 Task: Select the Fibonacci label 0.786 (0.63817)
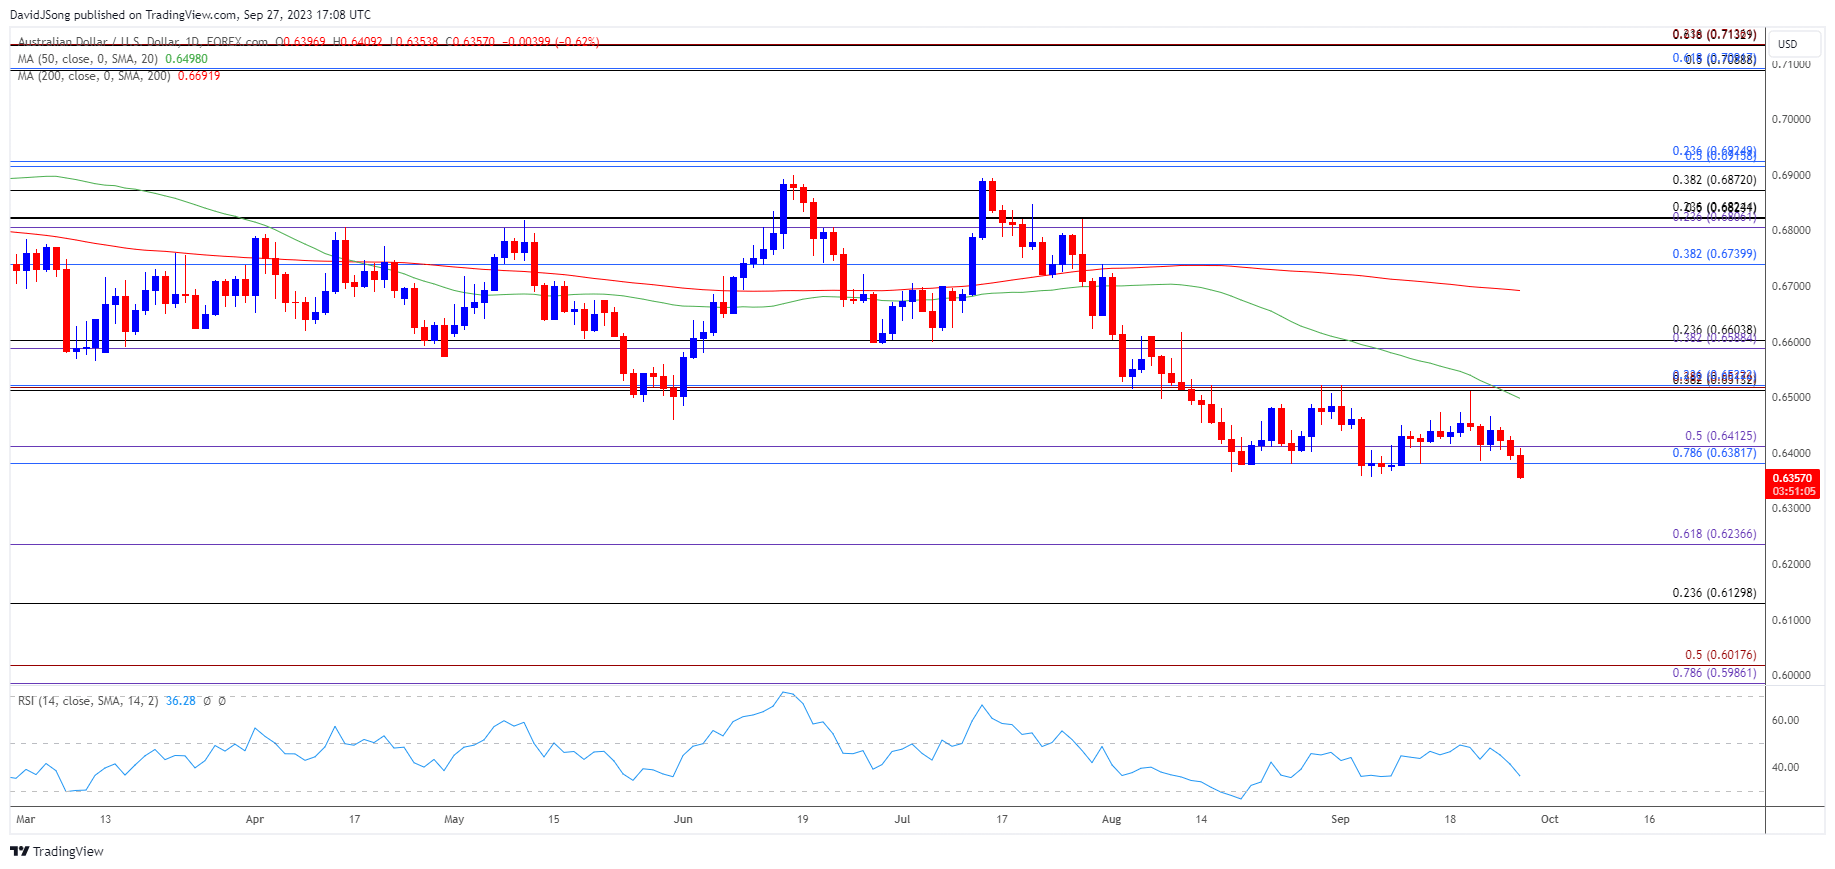tap(1714, 453)
